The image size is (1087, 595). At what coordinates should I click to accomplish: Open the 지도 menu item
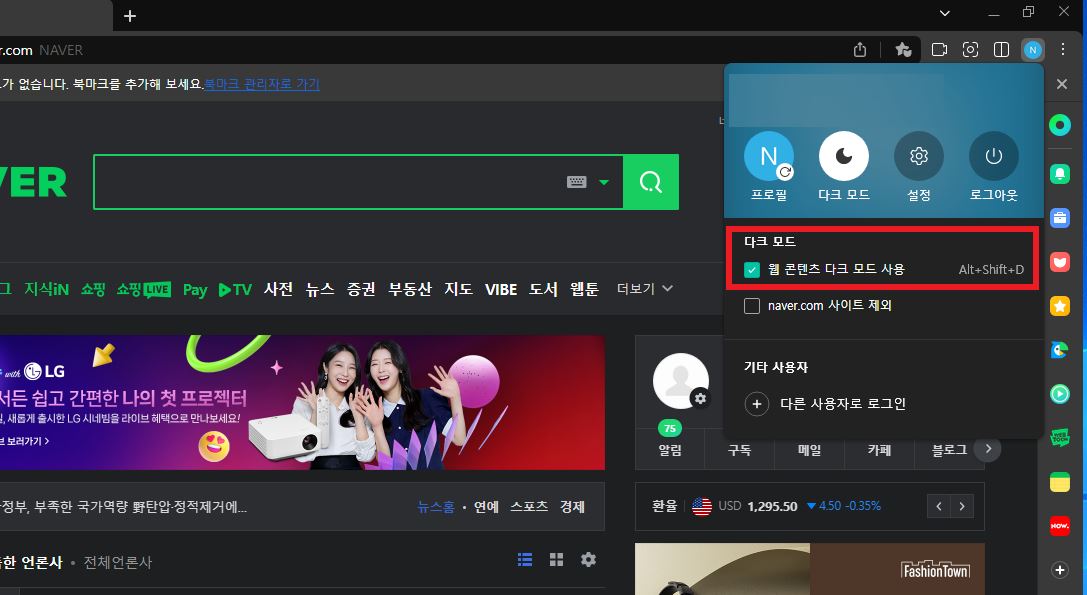coord(458,289)
